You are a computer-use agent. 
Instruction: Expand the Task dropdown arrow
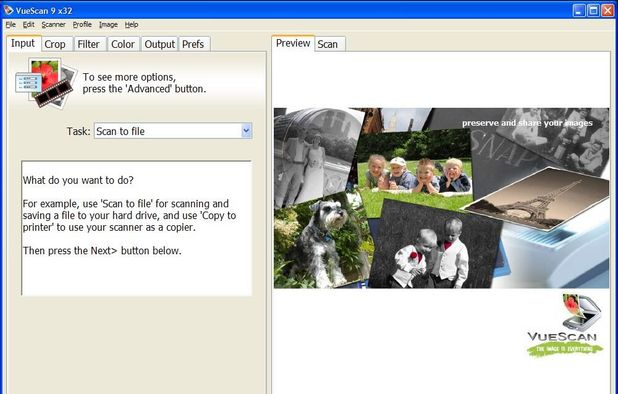point(246,131)
